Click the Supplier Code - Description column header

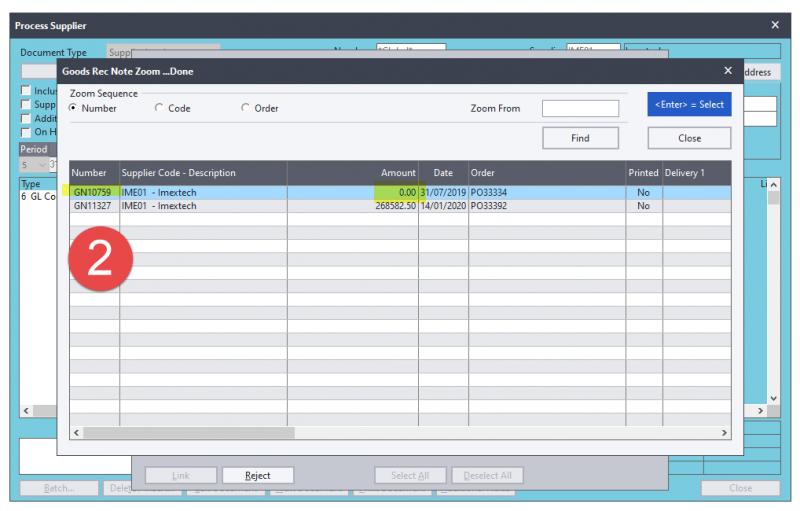coord(178,173)
